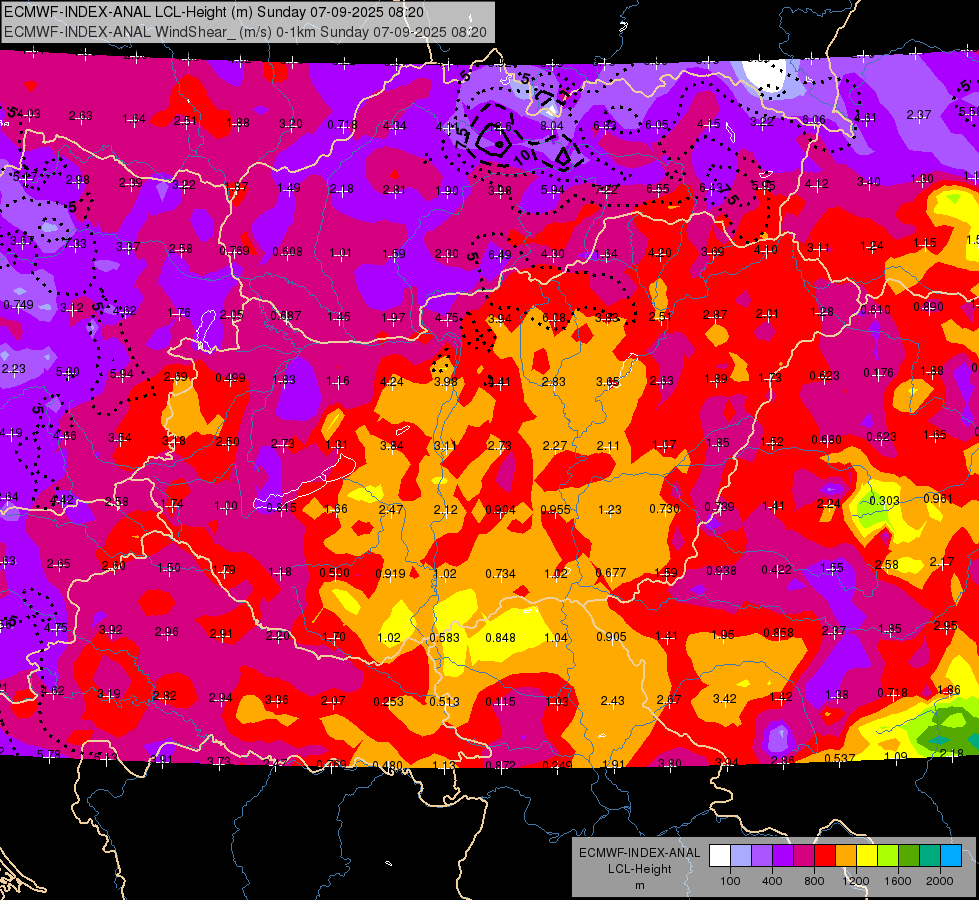Click the legend tick label 1600
Screen dimensions: 979x900
[898, 881]
